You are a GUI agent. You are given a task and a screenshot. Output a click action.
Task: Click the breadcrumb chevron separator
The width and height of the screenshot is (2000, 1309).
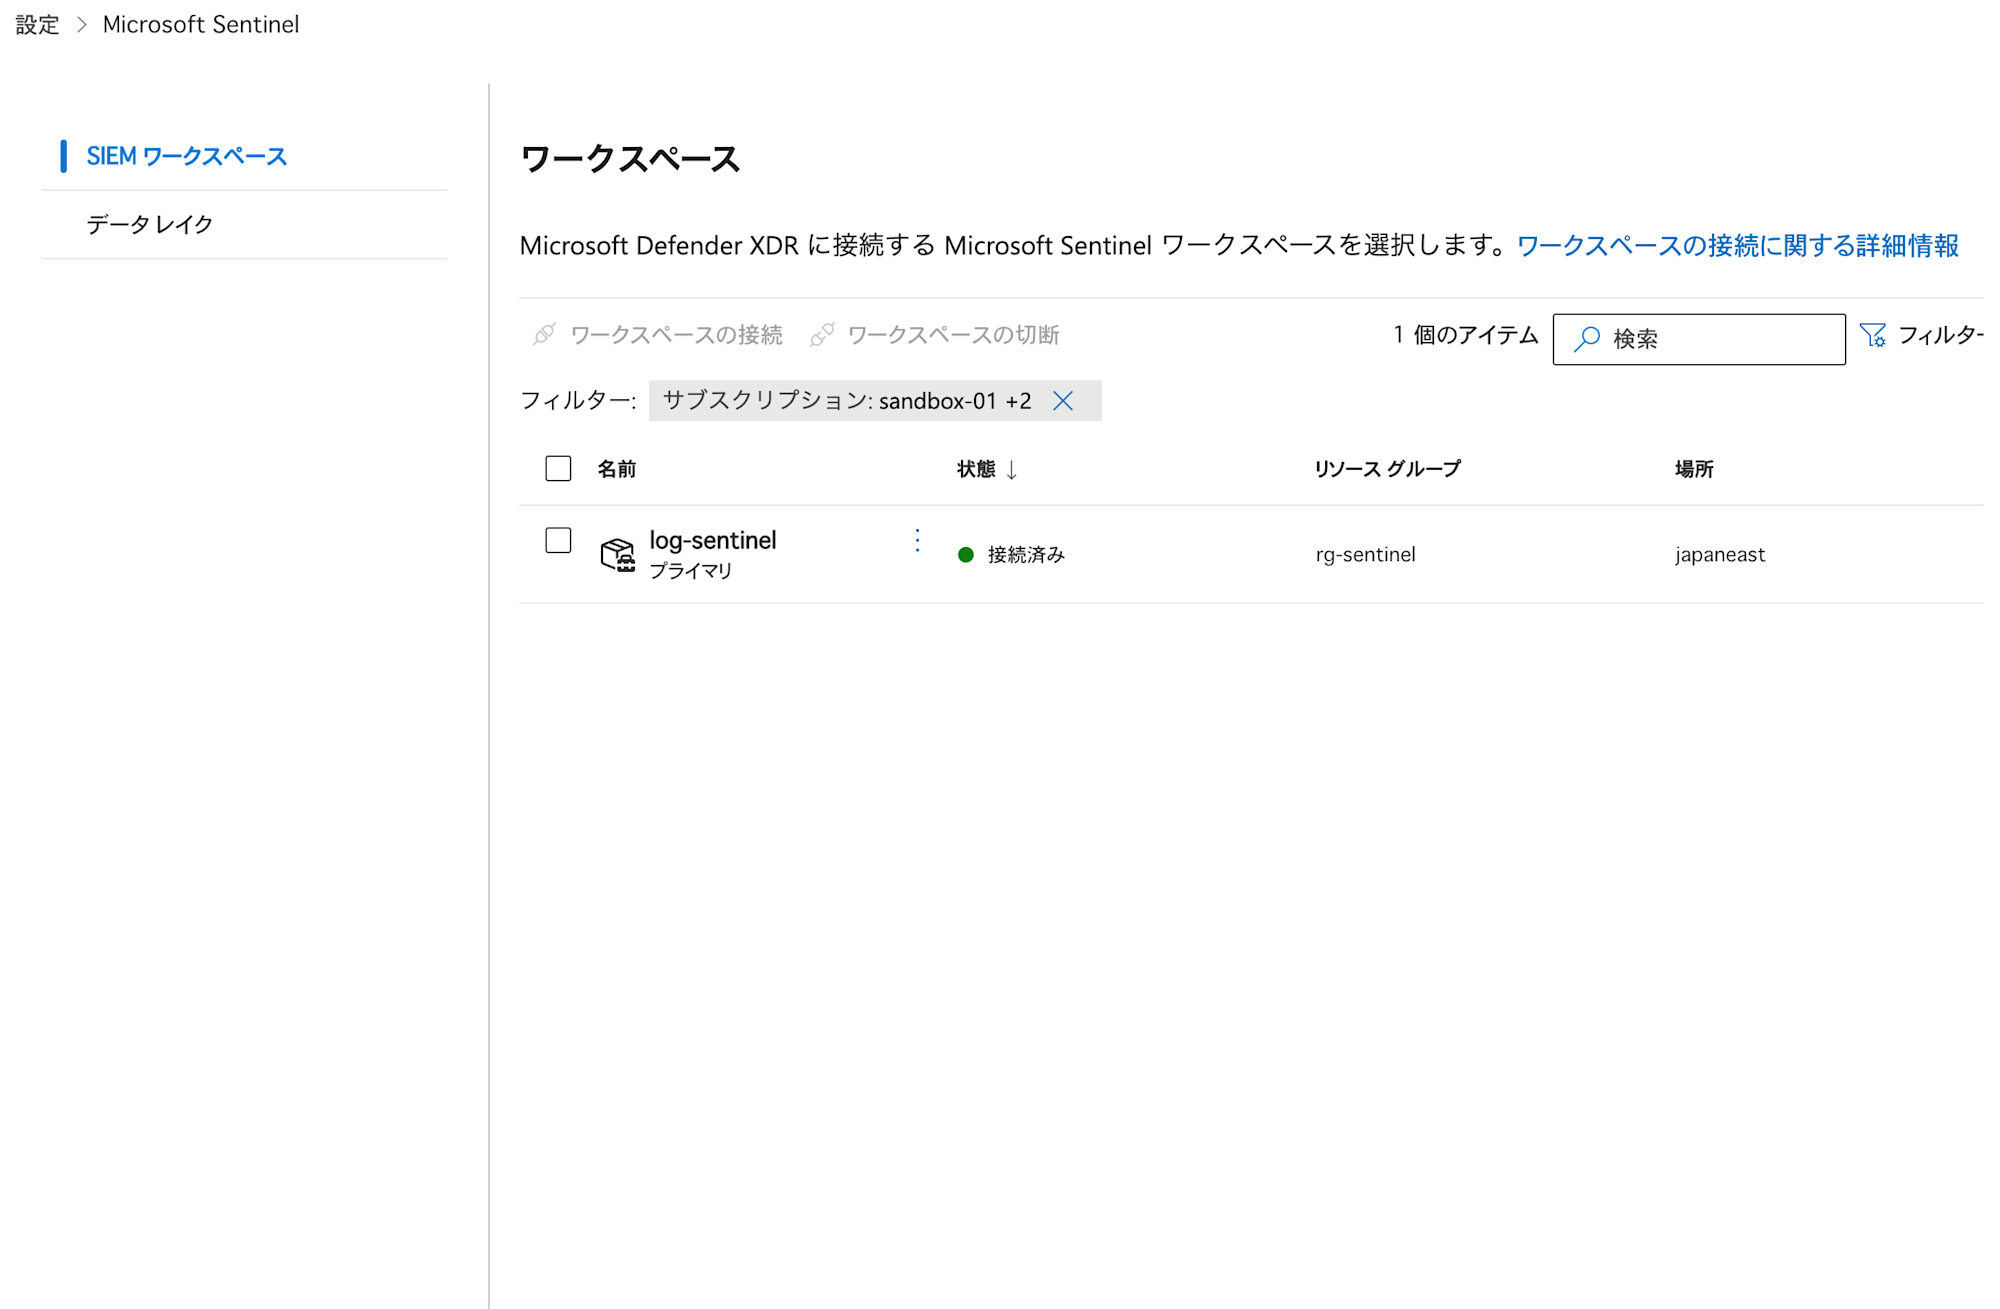(x=82, y=24)
